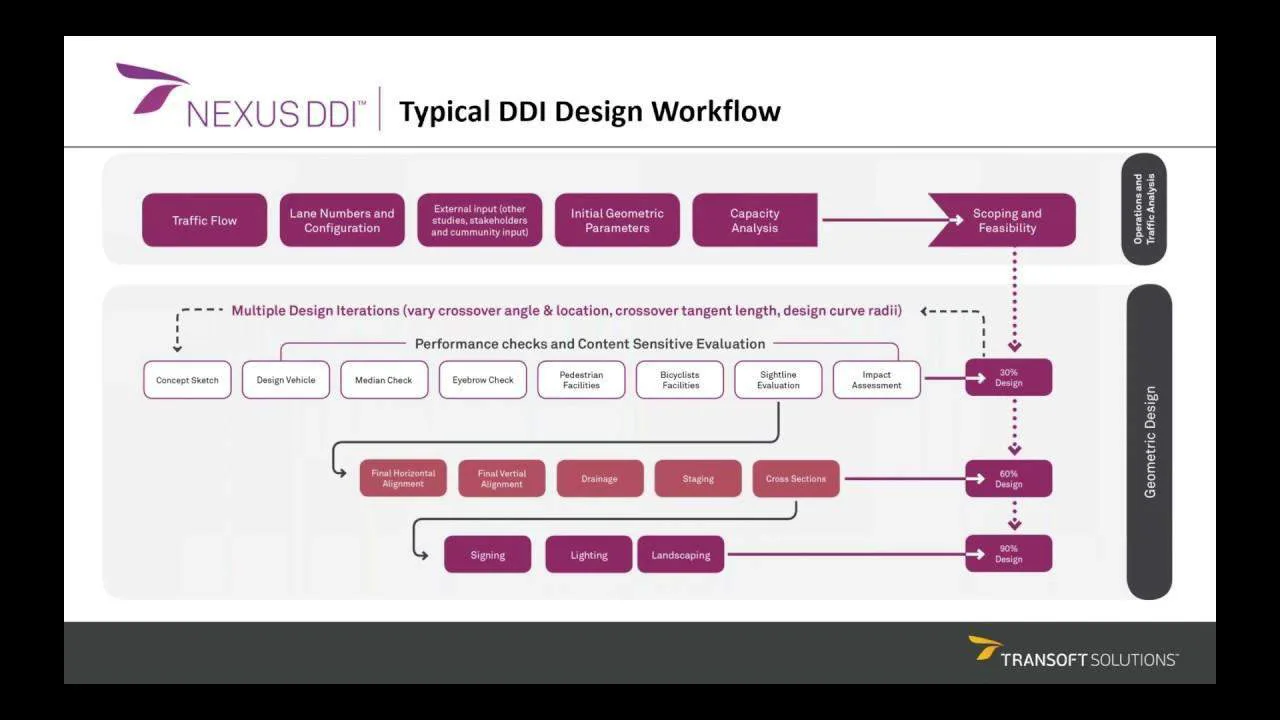This screenshot has height=720, width=1280.
Task: Click the 60% Design box
Action: [1009, 479]
